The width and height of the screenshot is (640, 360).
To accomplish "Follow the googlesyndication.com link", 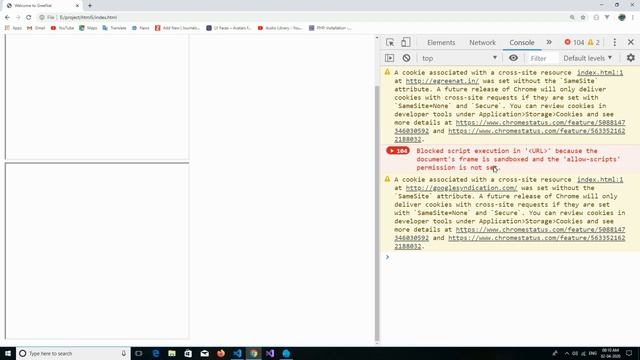I will pyautogui.click(x=461, y=188).
